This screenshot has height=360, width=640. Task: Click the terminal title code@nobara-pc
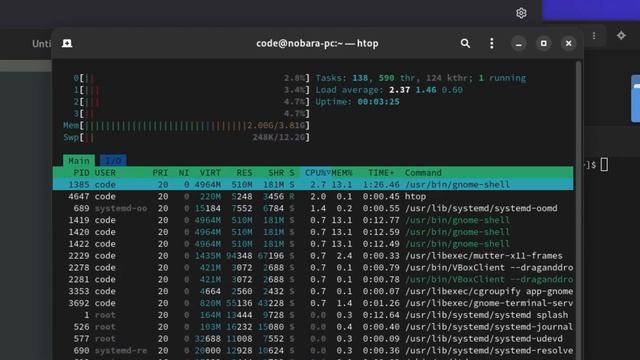317,43
